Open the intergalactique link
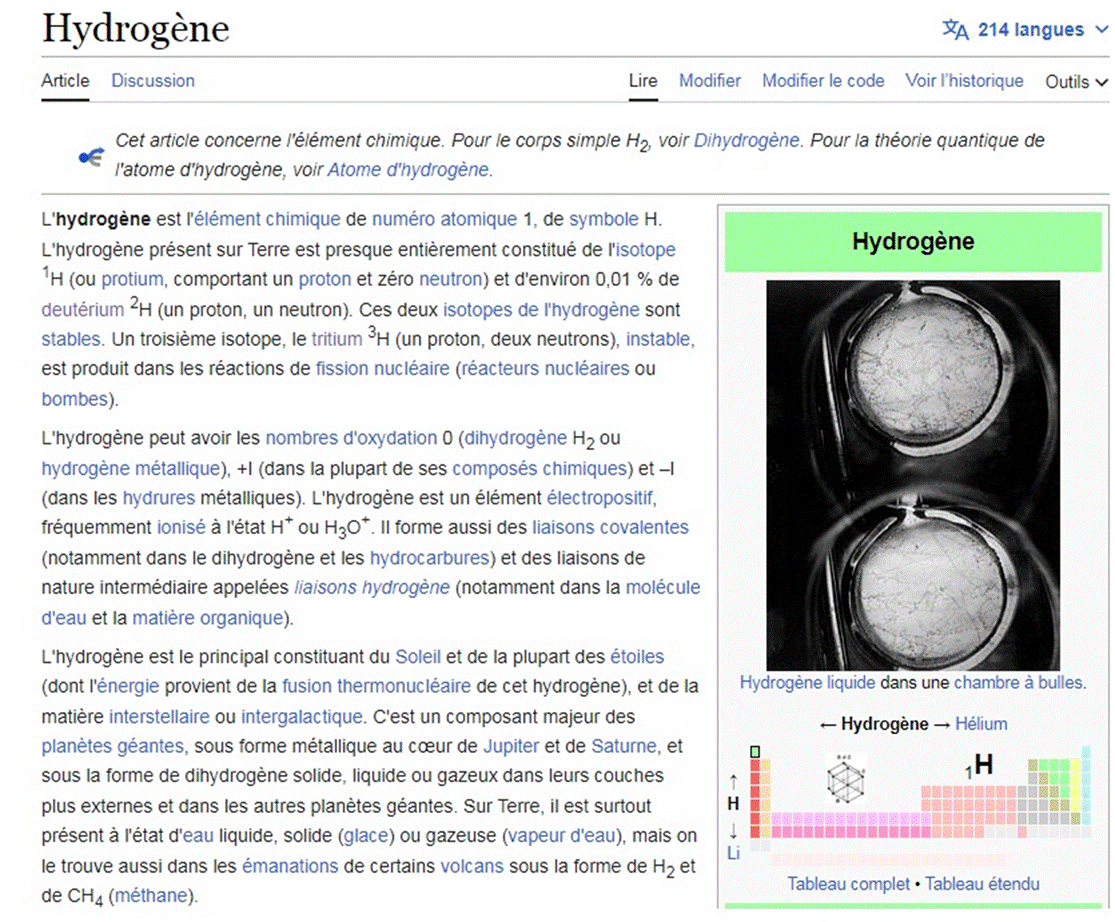1115x922 pixels. 302,717
